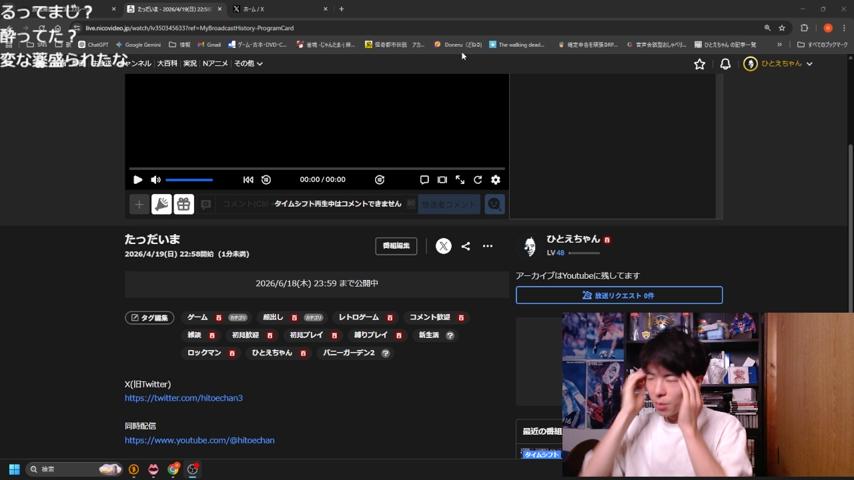Open the gift box button

tap(184, 204)
